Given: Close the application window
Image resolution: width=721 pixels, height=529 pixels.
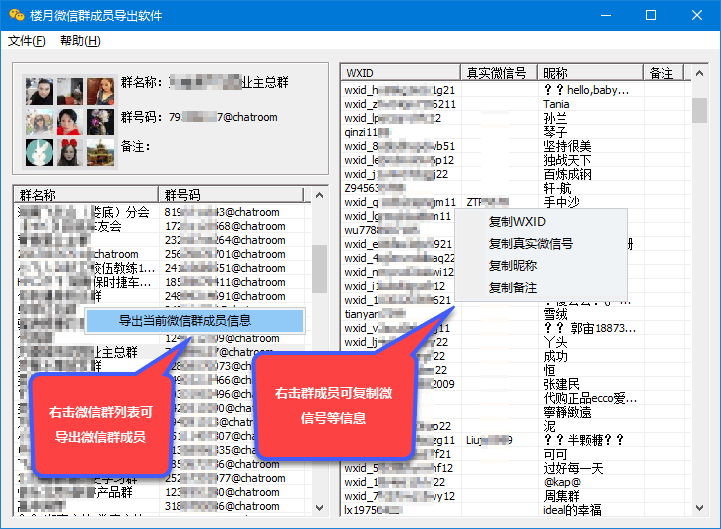Looking at the screenshot, I should pos(697,15).
